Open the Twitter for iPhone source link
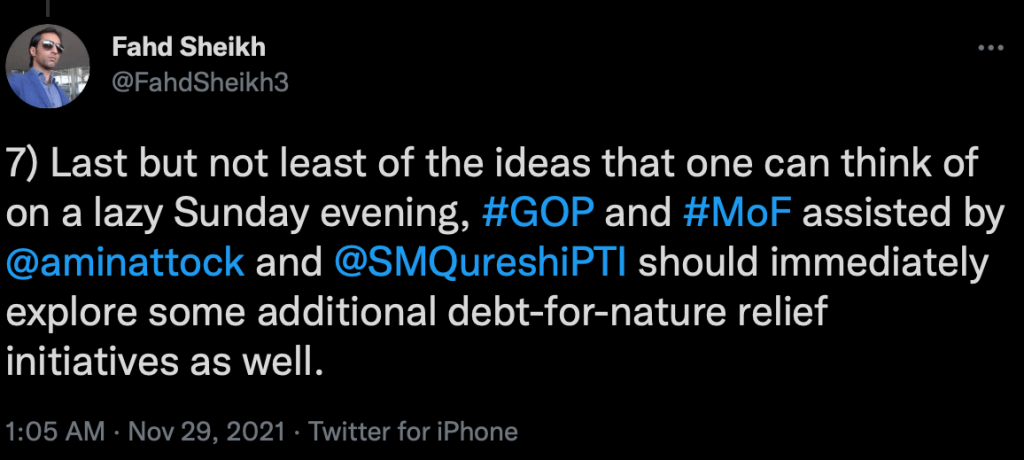Screen dimensions: 1024x460 tap(413, 432)
